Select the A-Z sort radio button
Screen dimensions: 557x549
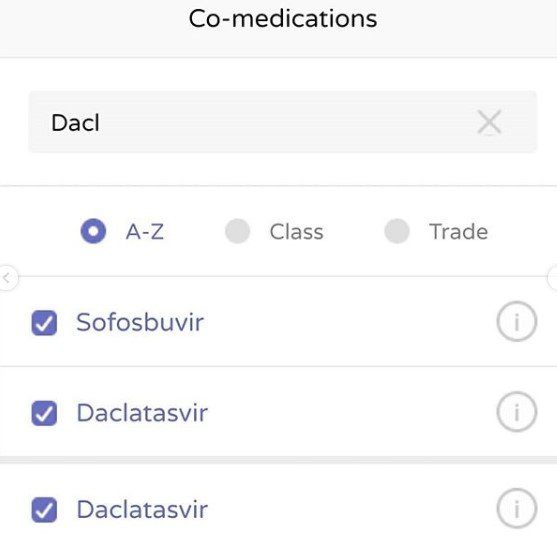tap(93, 231)
